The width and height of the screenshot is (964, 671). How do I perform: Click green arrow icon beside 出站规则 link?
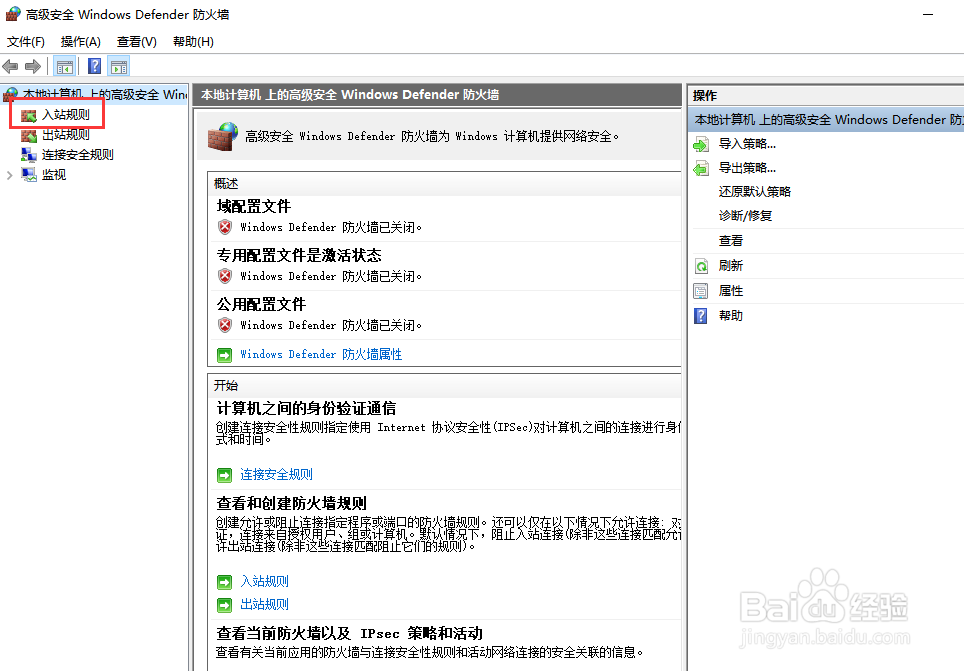[224, 605]
